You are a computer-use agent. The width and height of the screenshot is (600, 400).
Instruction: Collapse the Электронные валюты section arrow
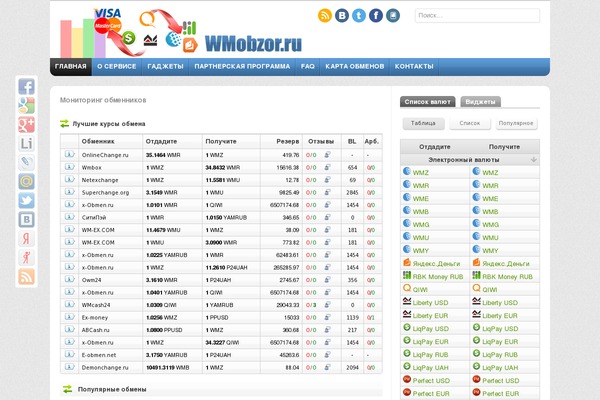click(533, 160)
